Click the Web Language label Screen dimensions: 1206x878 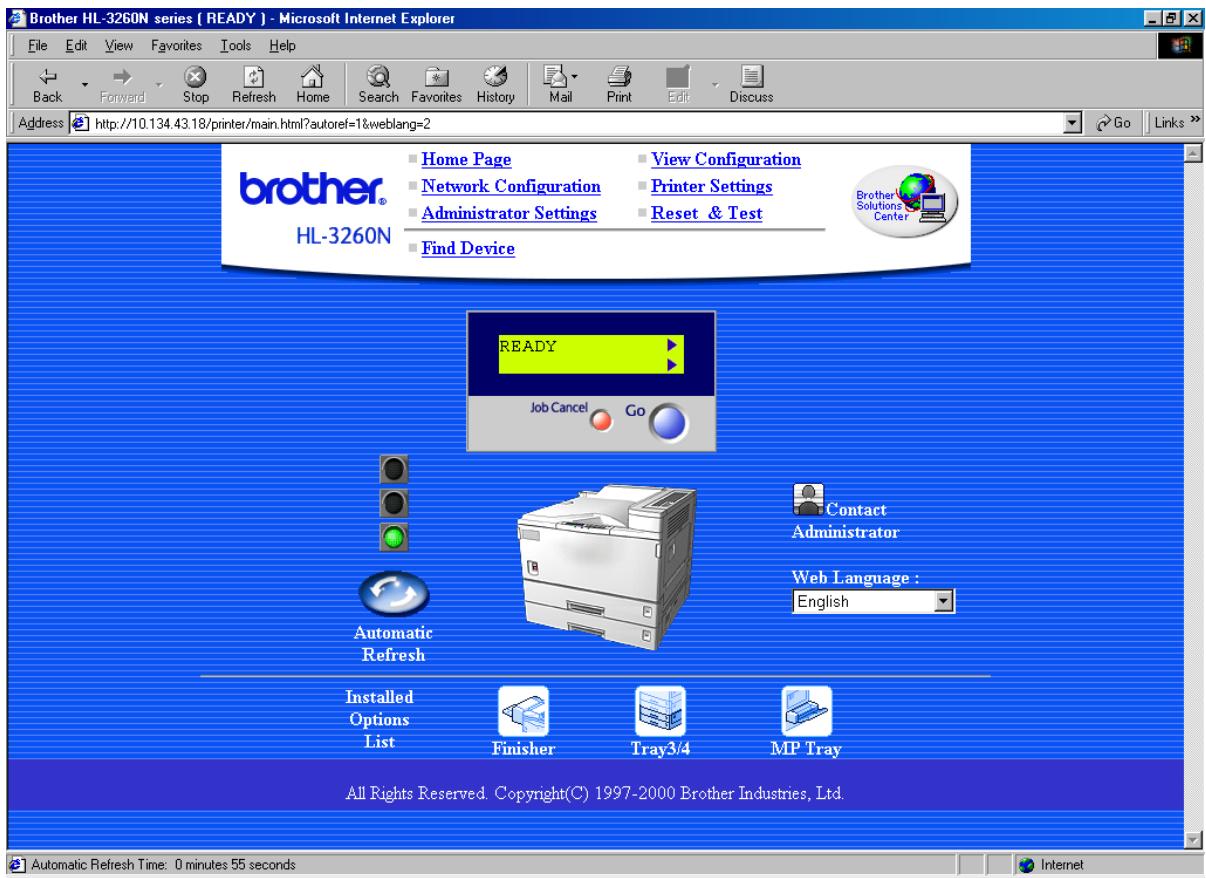click(x=856, y=577)
